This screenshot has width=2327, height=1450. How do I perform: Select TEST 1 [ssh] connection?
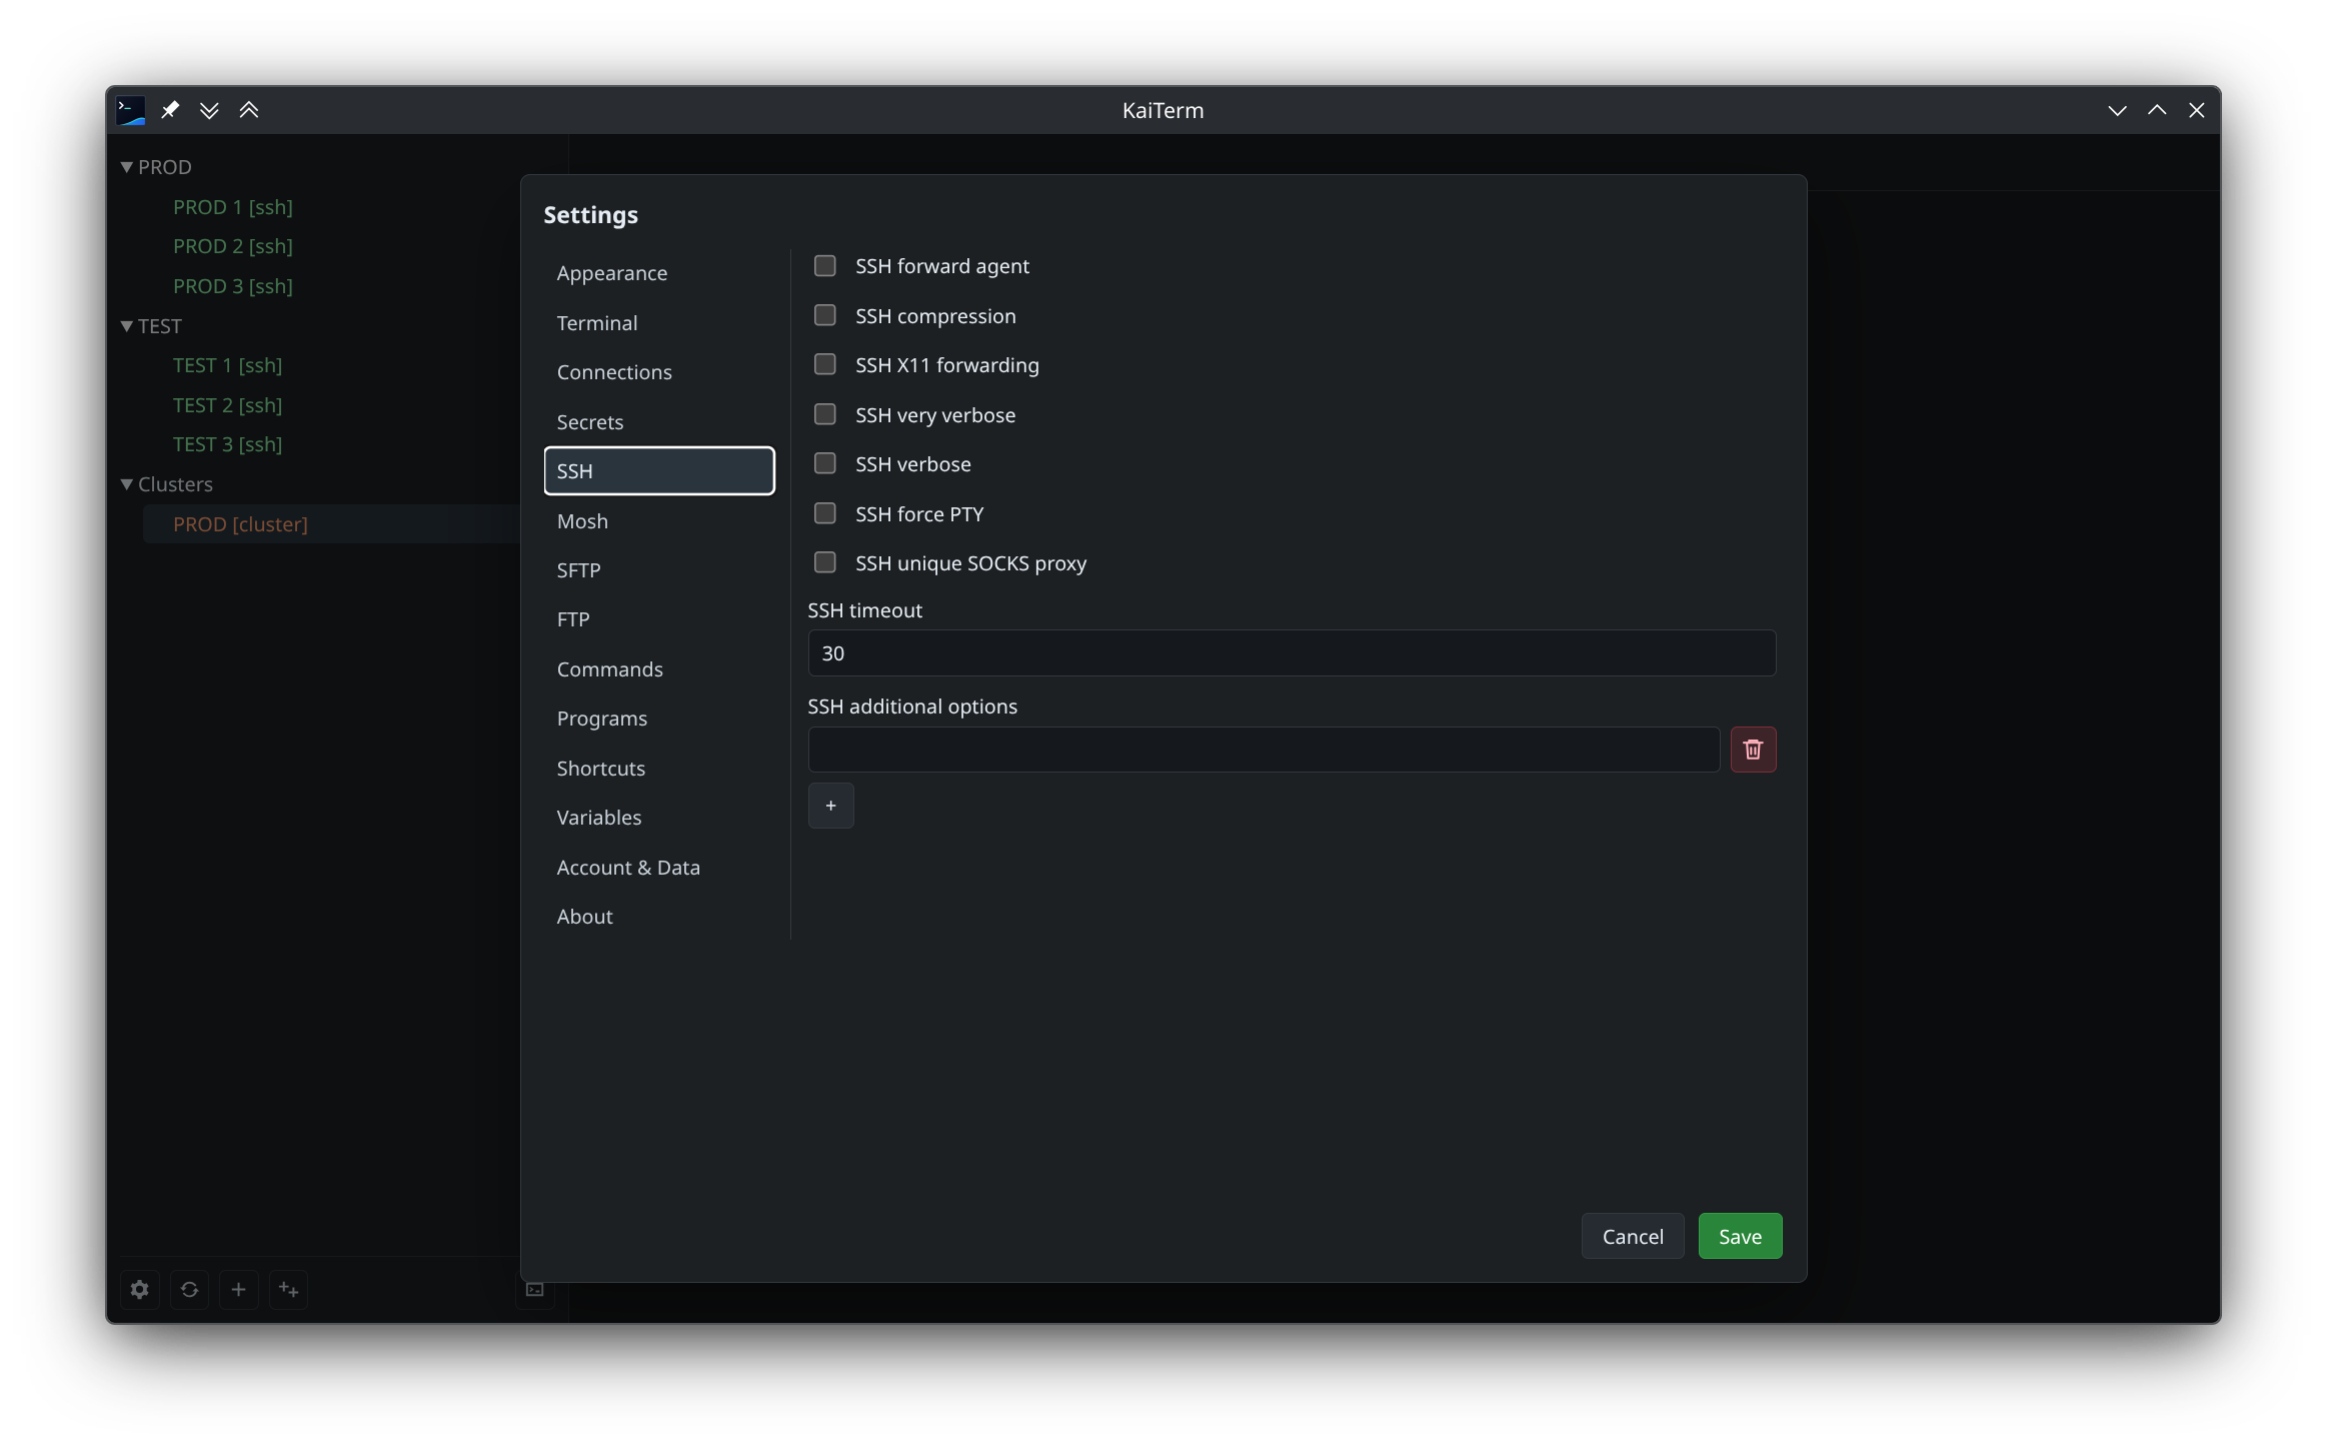pyautogui.click(x=227, y=365)
